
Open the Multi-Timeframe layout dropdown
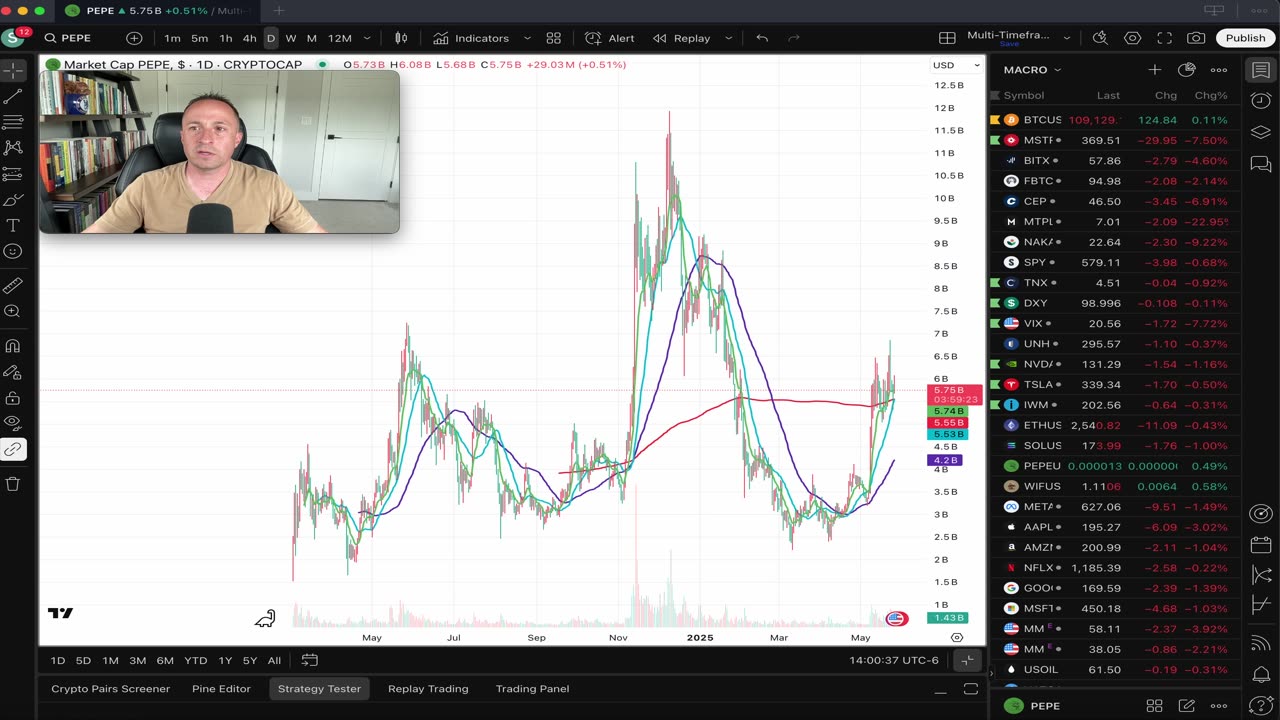pyautogui.click(x=1067, y=38)
